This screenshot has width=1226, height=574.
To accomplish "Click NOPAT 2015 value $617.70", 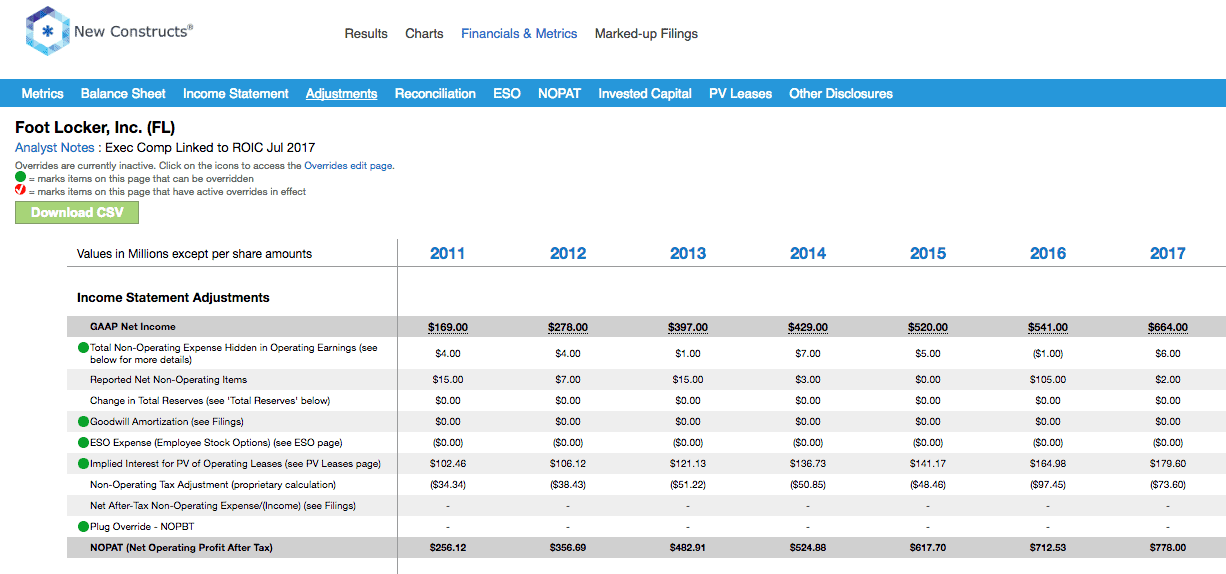I will [x=928, y=548].
